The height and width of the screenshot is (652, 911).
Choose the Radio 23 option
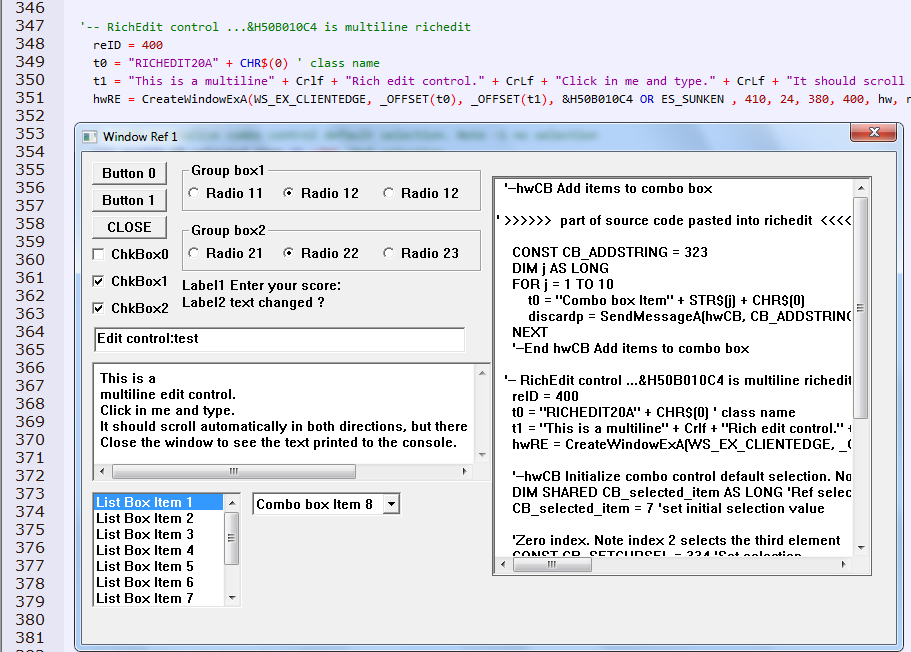389,253
